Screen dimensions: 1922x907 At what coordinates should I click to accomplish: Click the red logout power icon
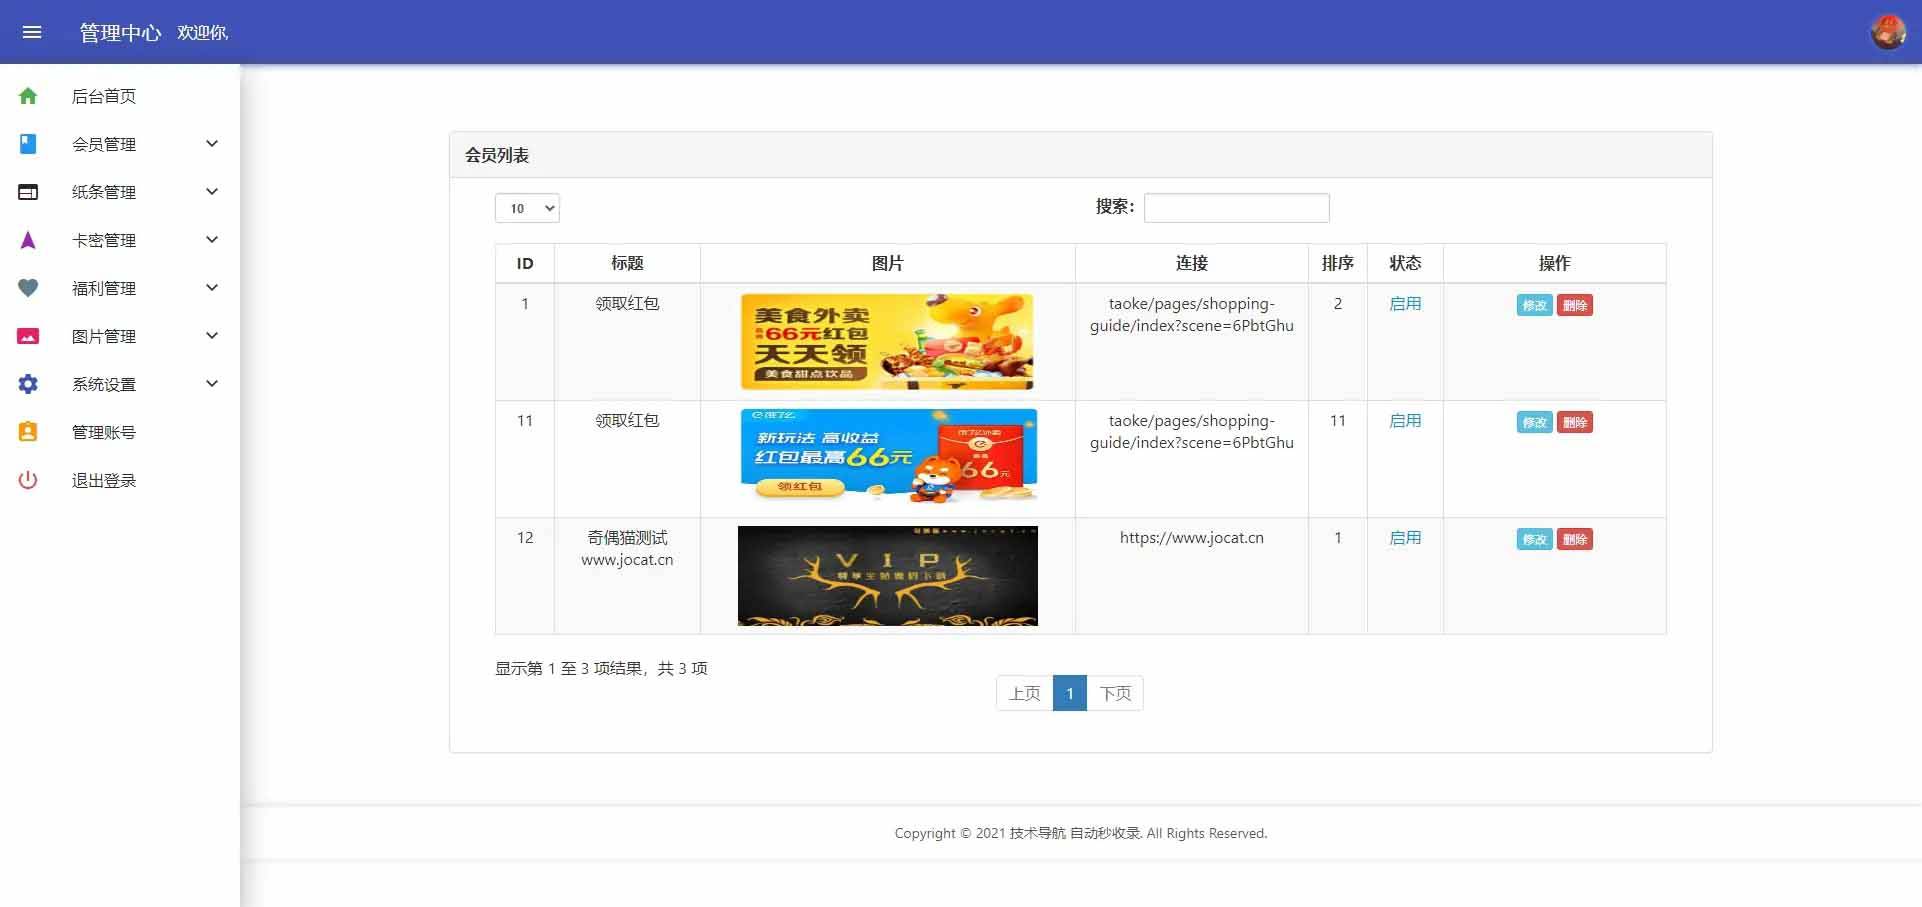28,480
